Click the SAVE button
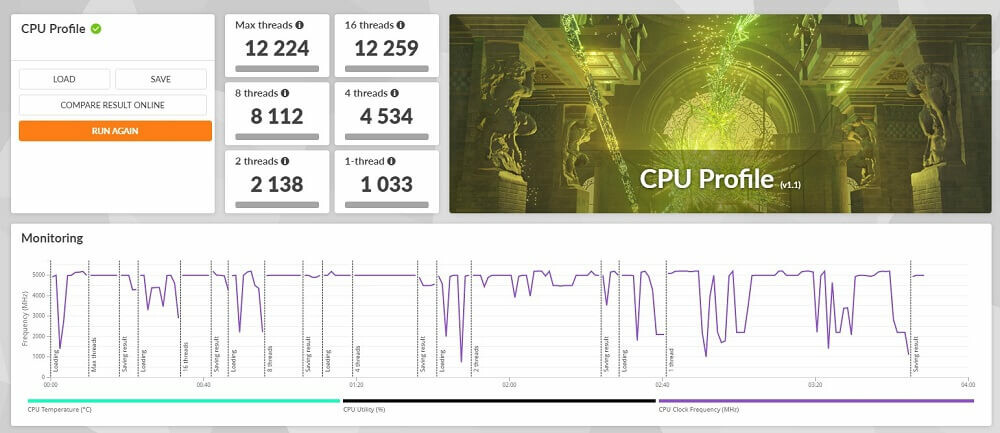 (x=160, y=79)
